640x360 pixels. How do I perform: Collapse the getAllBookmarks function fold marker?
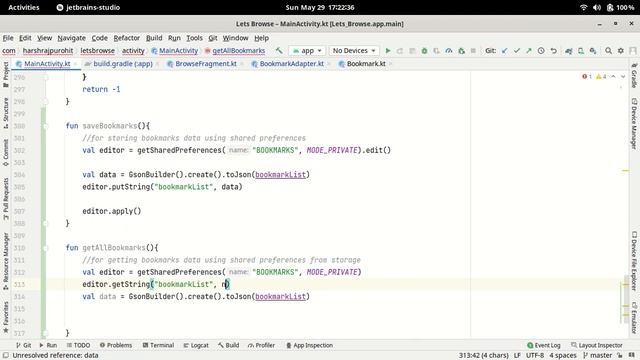pyautogui.click(x=45, y=248)
